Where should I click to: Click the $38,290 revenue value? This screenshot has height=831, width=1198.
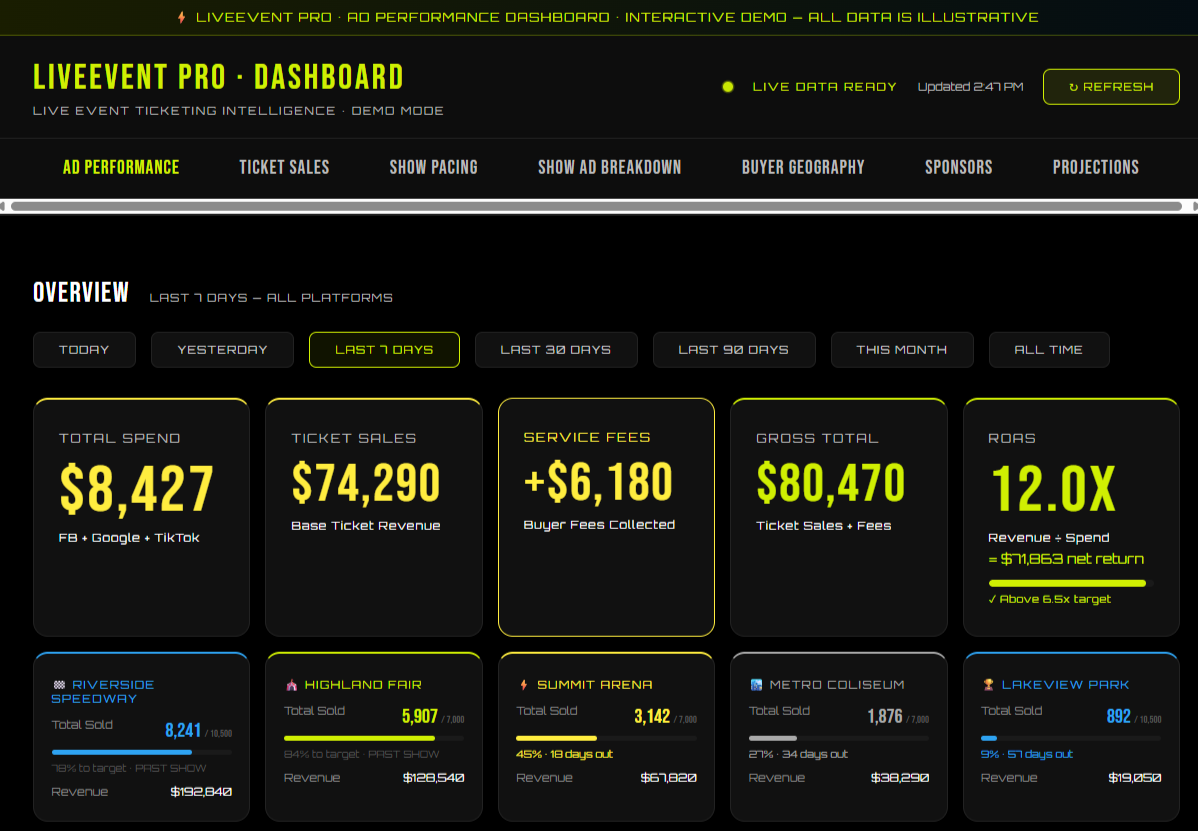[x=899, y=778]
